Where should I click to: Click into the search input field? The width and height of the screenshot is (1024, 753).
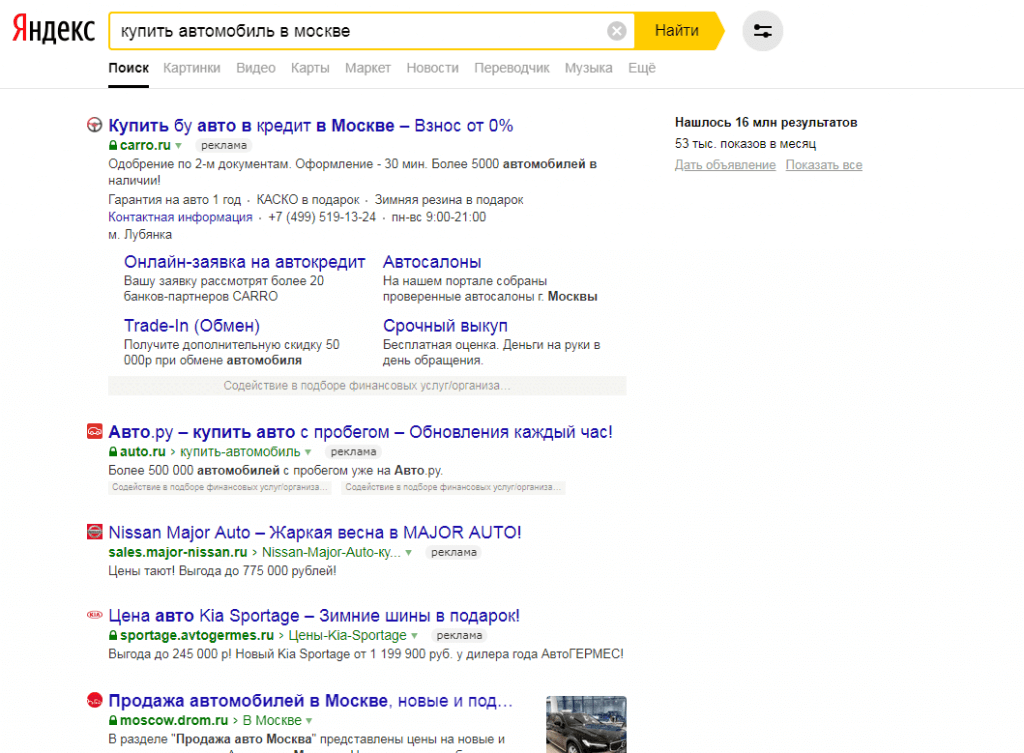[360, 31]
